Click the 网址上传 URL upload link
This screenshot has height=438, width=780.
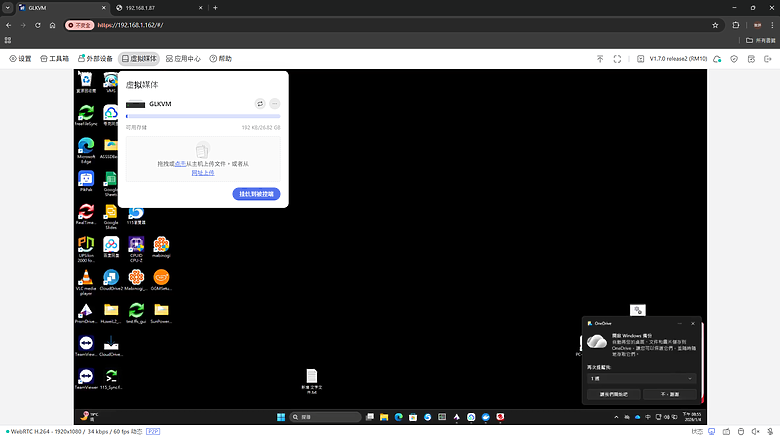(x=203, y=173)
